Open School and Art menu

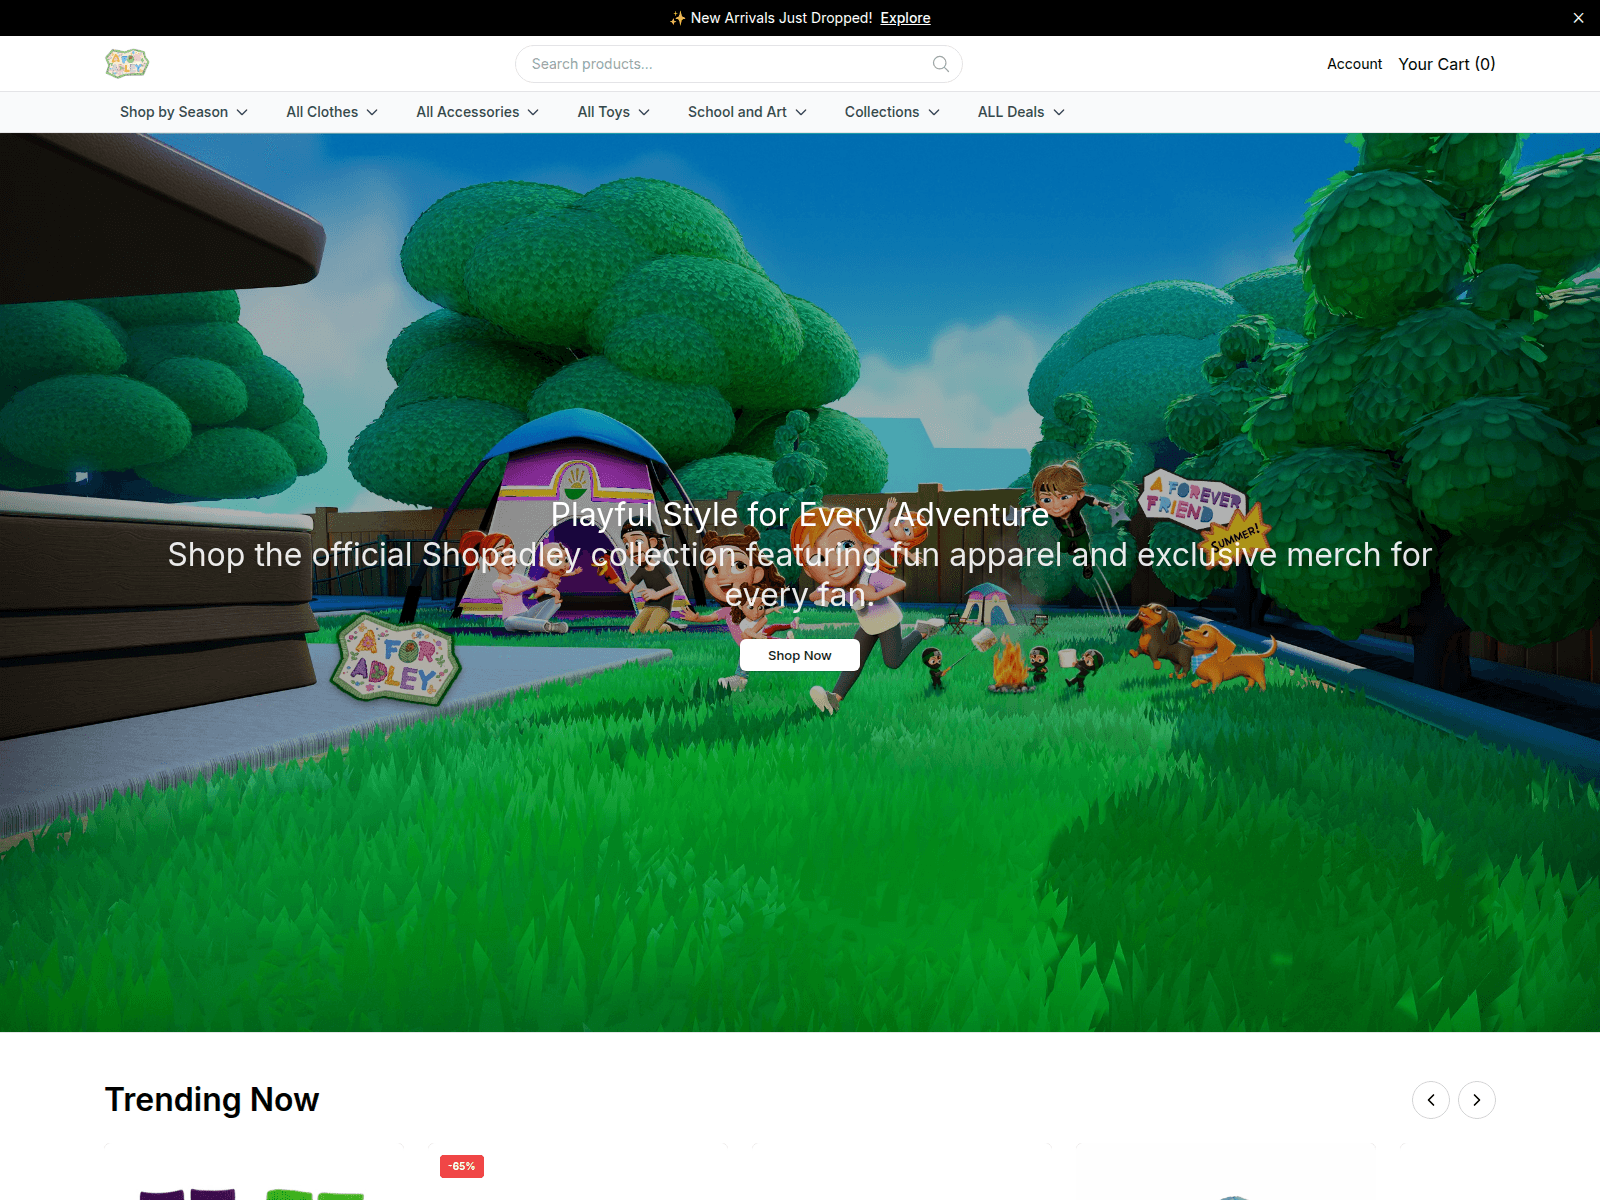tap(747, 112)
